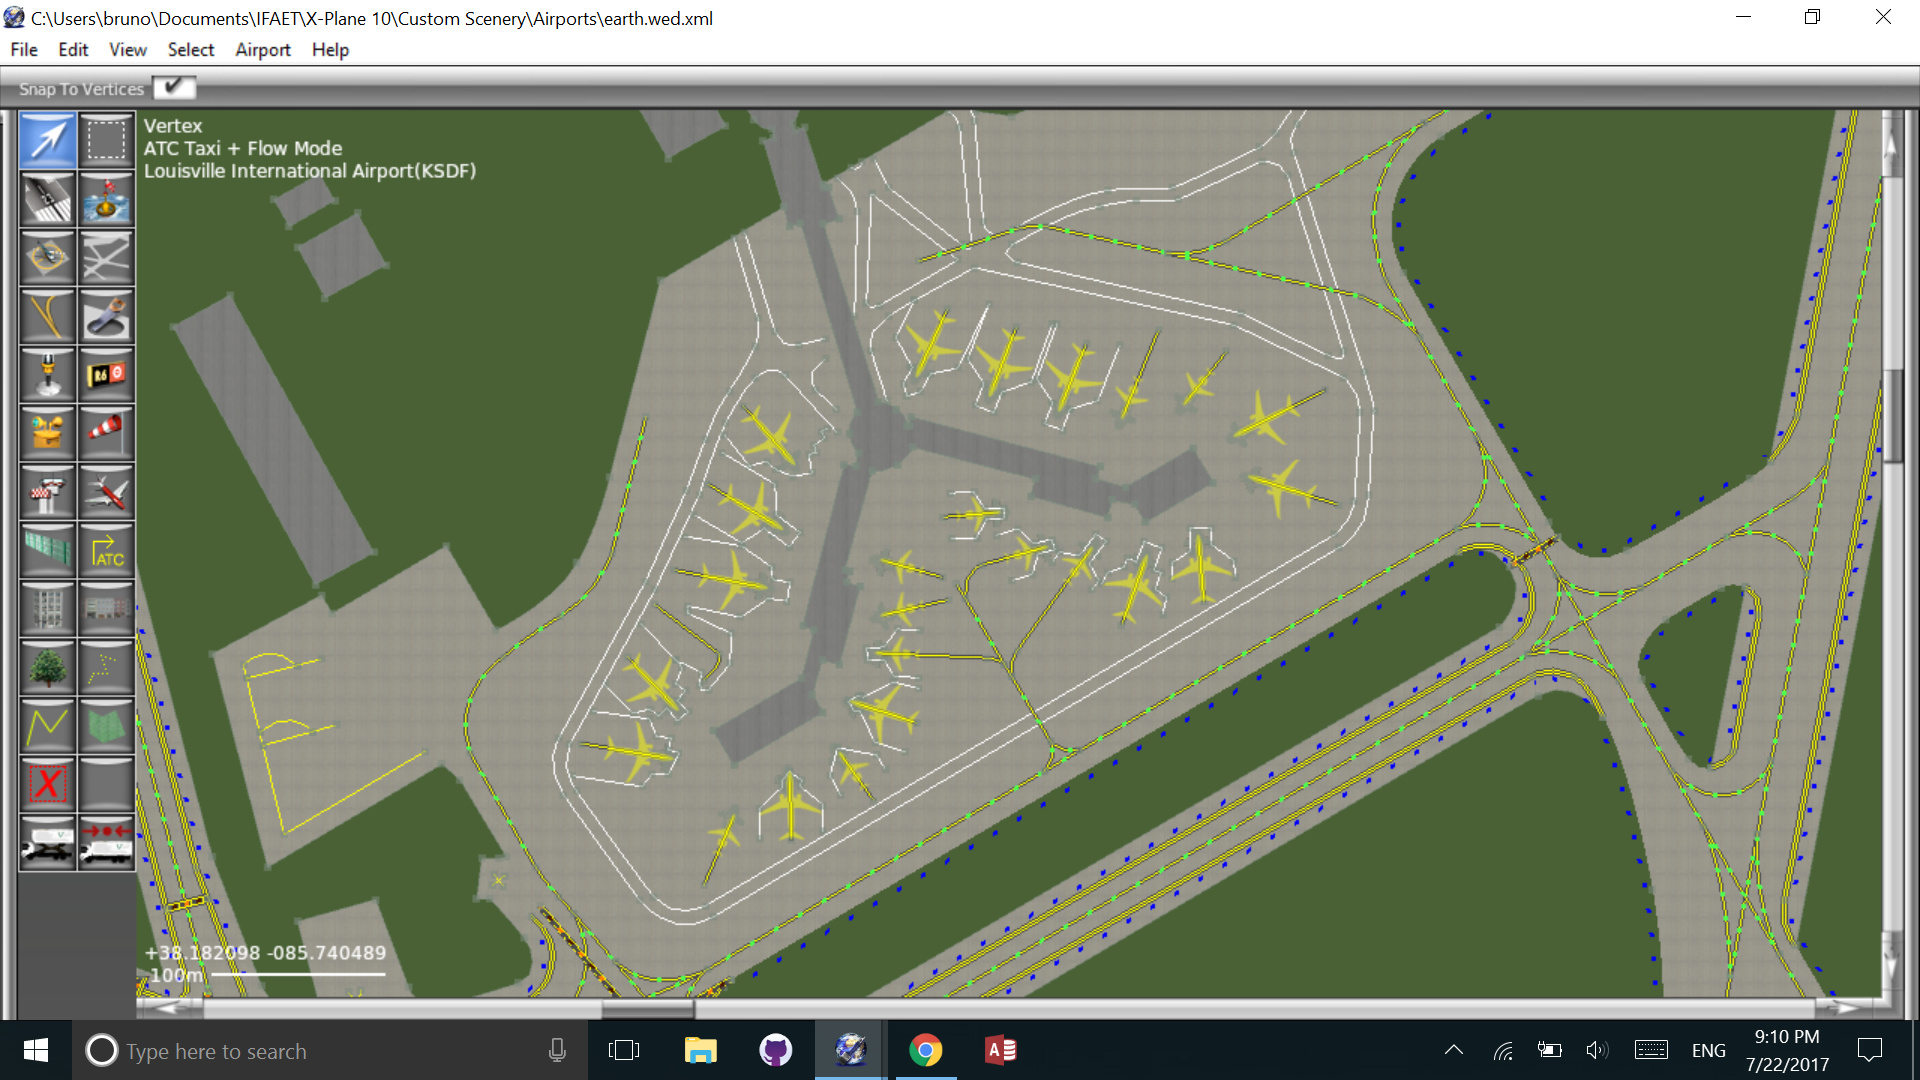Image resolution: width=1920 pixels, height=1080 pixels.
Task: Choose the Exclusion Zone red X tool
Action: coord(47,784)
